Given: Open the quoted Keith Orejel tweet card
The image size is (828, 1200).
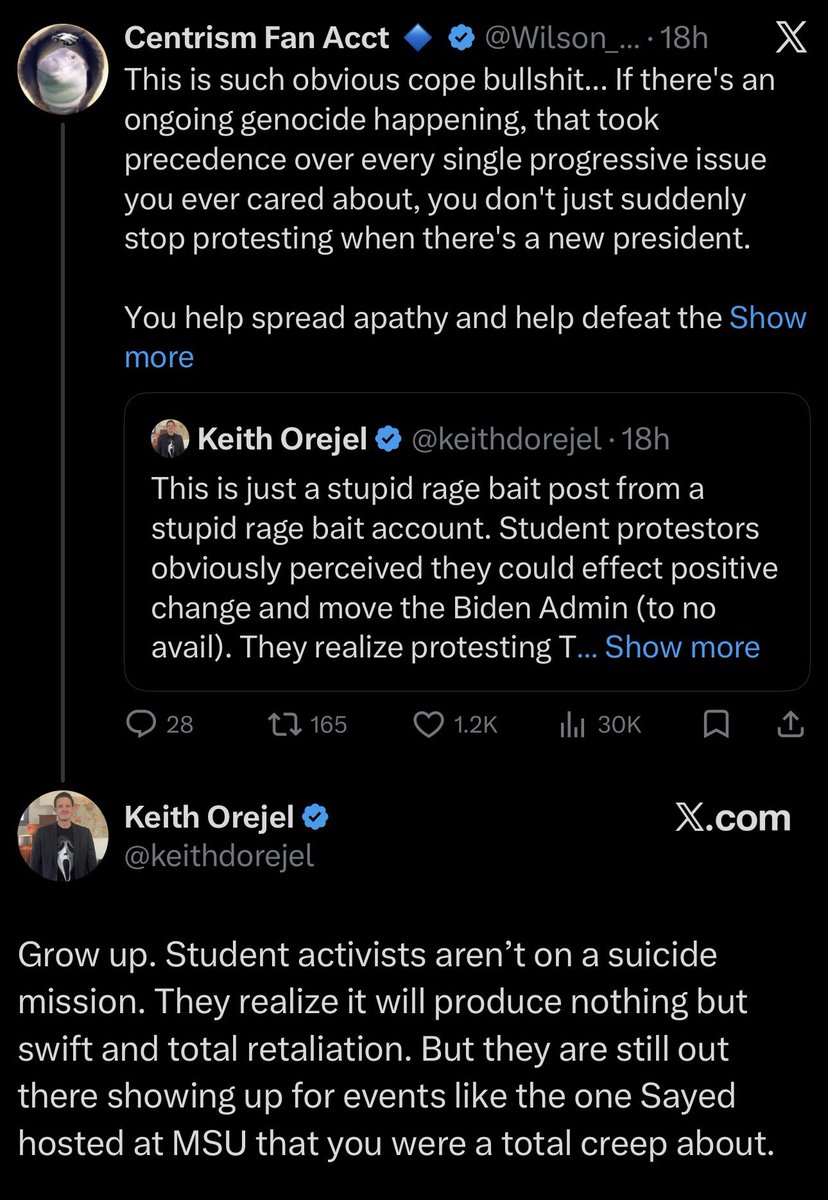Looking at the screenshot, I should coord(467,542).
